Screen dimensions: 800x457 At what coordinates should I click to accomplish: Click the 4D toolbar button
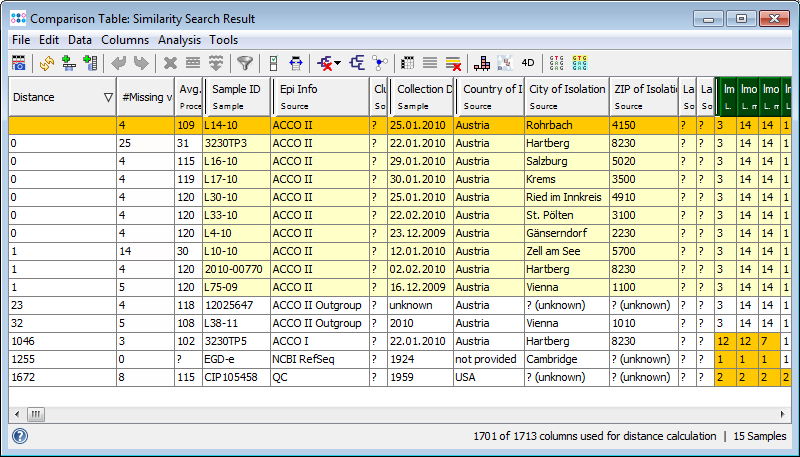[528, 62]
